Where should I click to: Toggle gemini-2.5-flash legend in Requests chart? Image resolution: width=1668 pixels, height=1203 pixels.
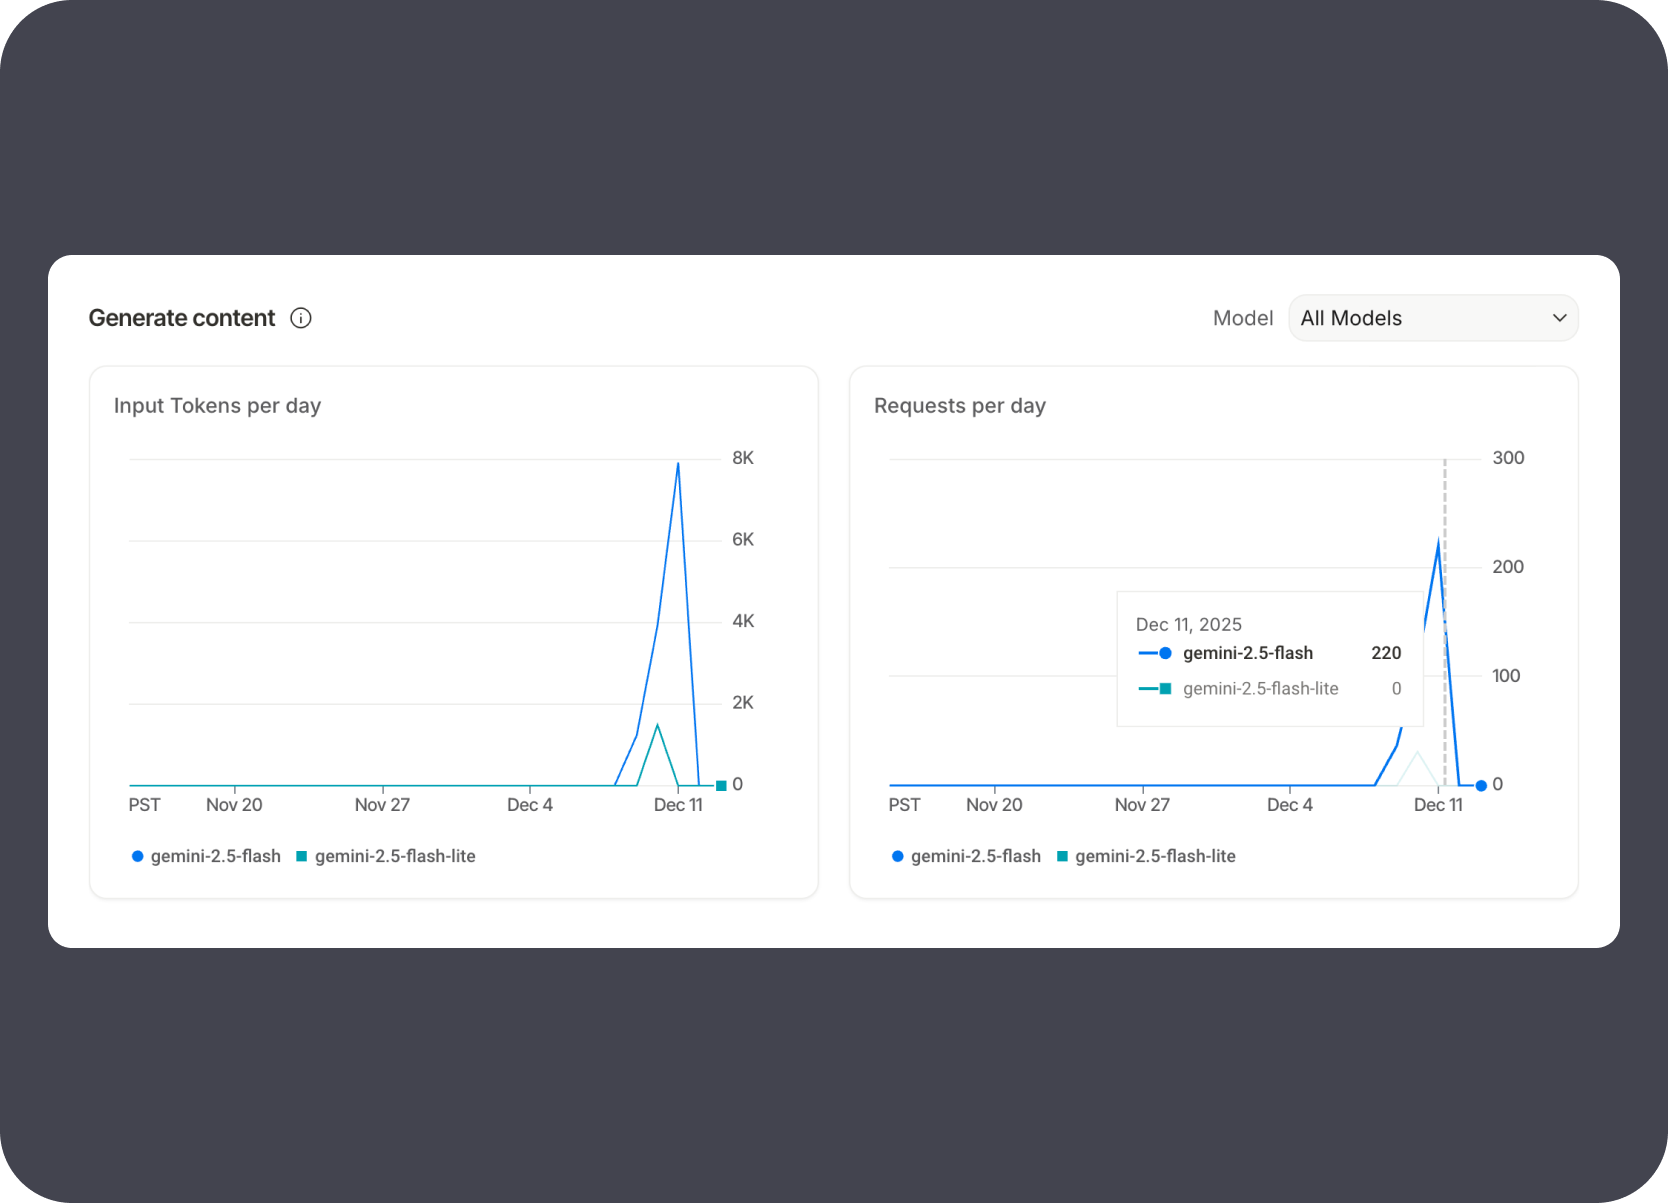(x=966, y=856)
